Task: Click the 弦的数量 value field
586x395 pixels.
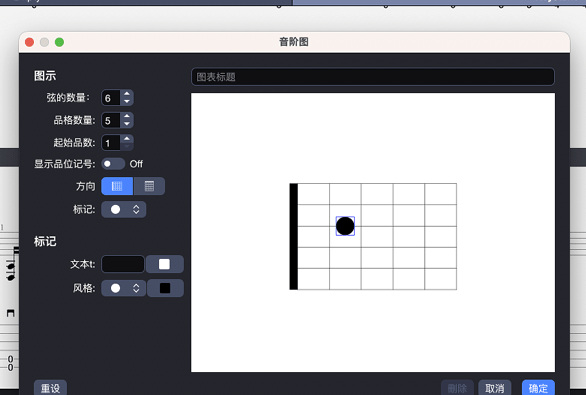Action: click(x=111, y=98)
